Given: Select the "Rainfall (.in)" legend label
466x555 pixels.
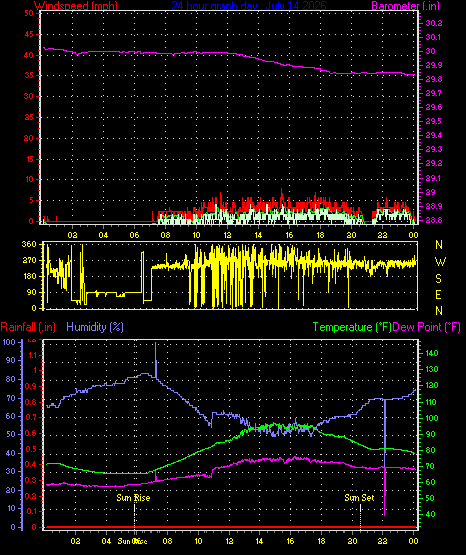Looking at the screenshot, I should click(x=28, y=327).
